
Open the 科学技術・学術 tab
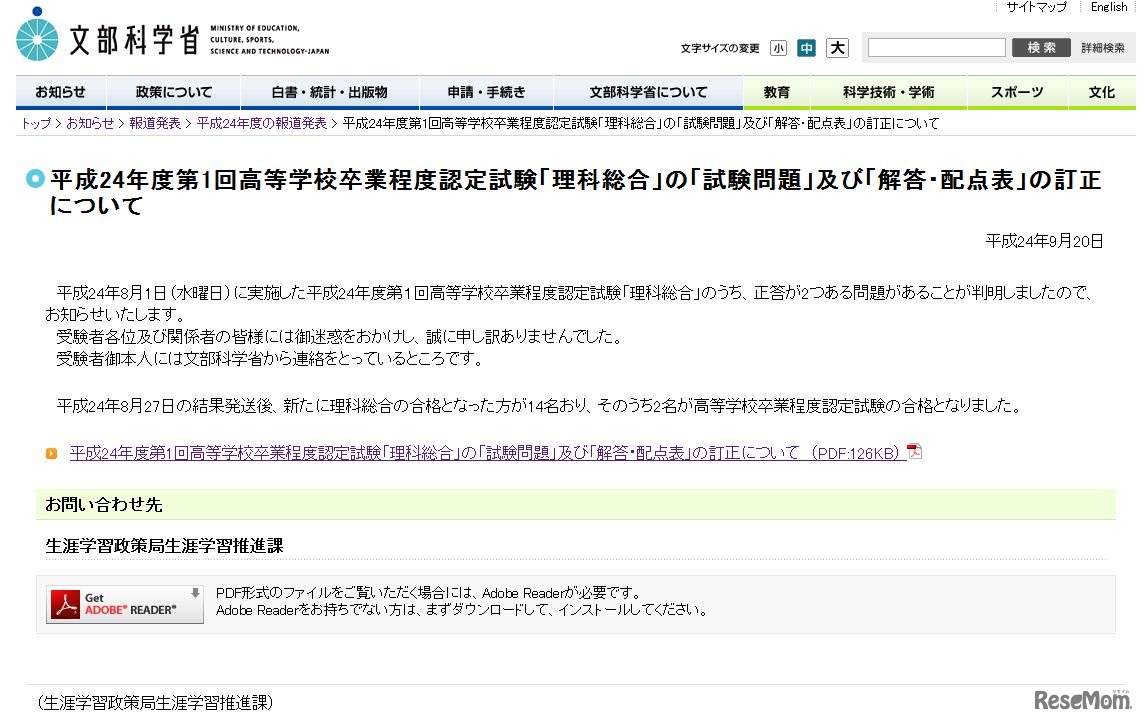(x=889, y=91)
